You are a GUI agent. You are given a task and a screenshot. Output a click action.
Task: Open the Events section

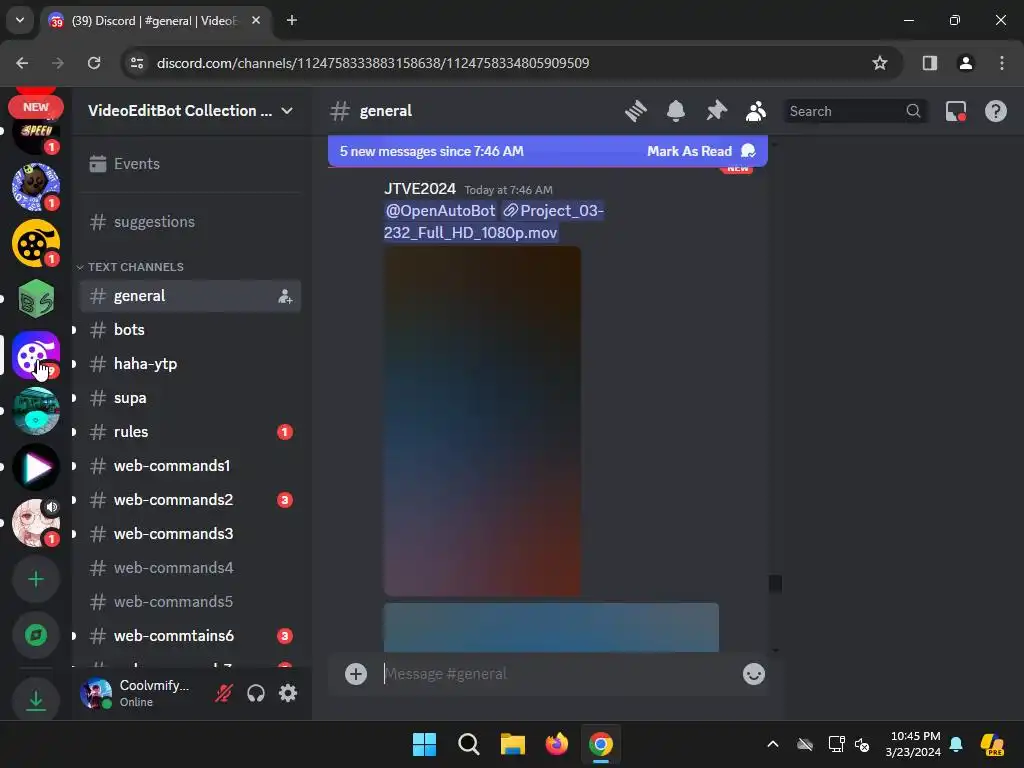pyautogui.click(x=190, y=164)
